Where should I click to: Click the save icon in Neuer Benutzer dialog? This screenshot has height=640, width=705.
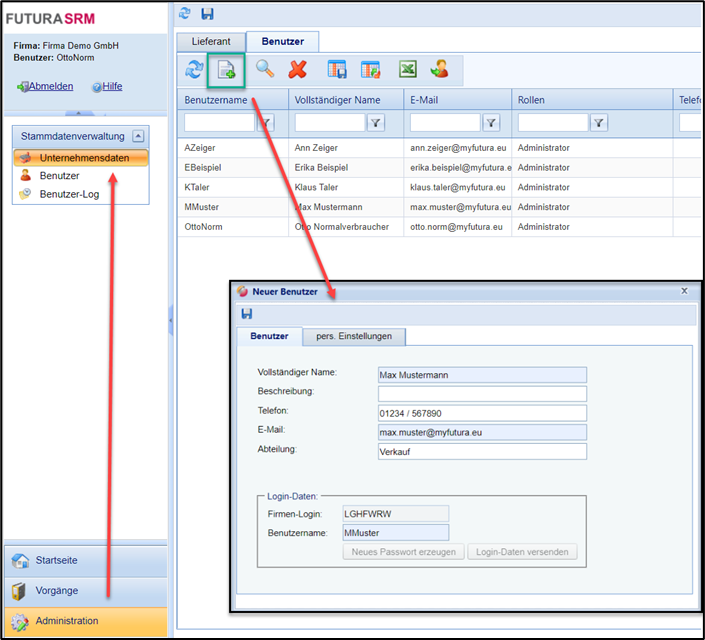click(x=245, y=314)
